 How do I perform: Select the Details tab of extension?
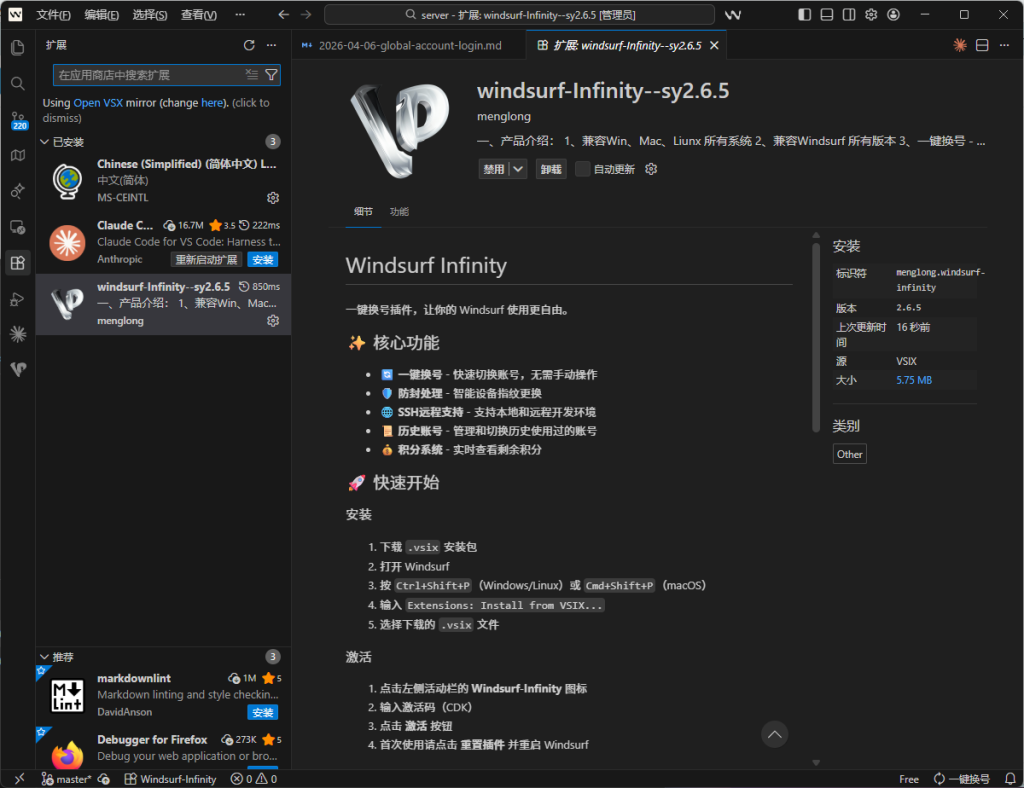click(x=363, y=212)
